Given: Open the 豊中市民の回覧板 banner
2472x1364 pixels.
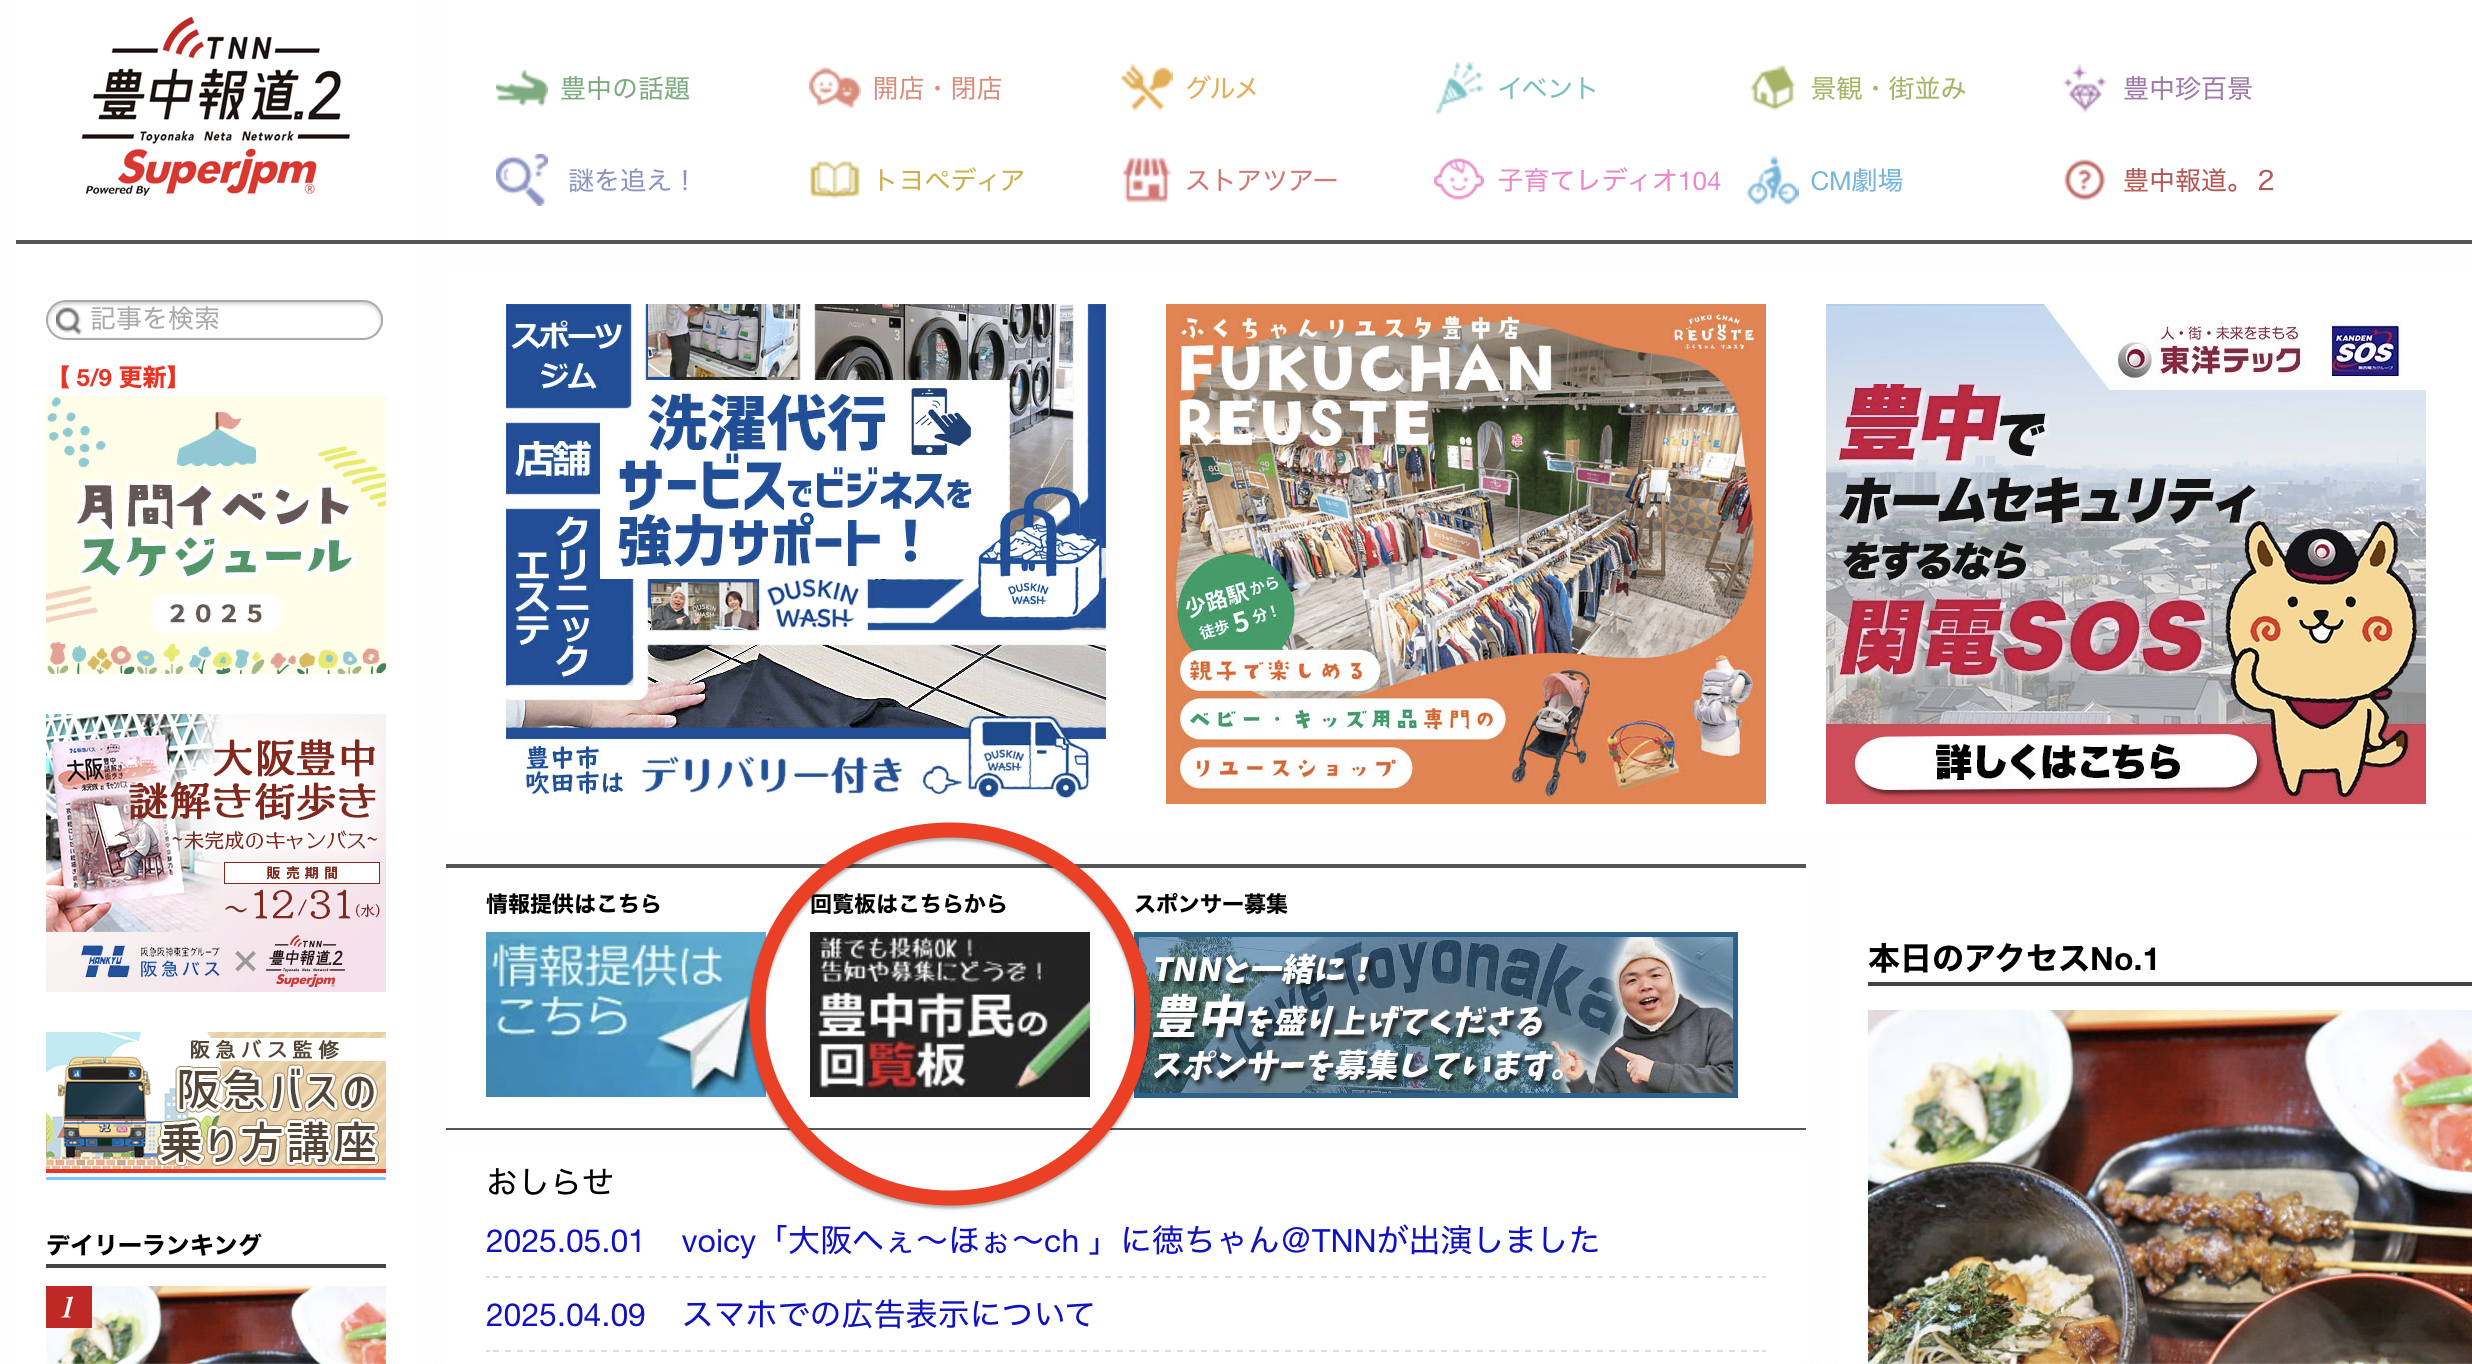Looking at the screenshot, I should pyautogui.click(x=950, y=1014).
